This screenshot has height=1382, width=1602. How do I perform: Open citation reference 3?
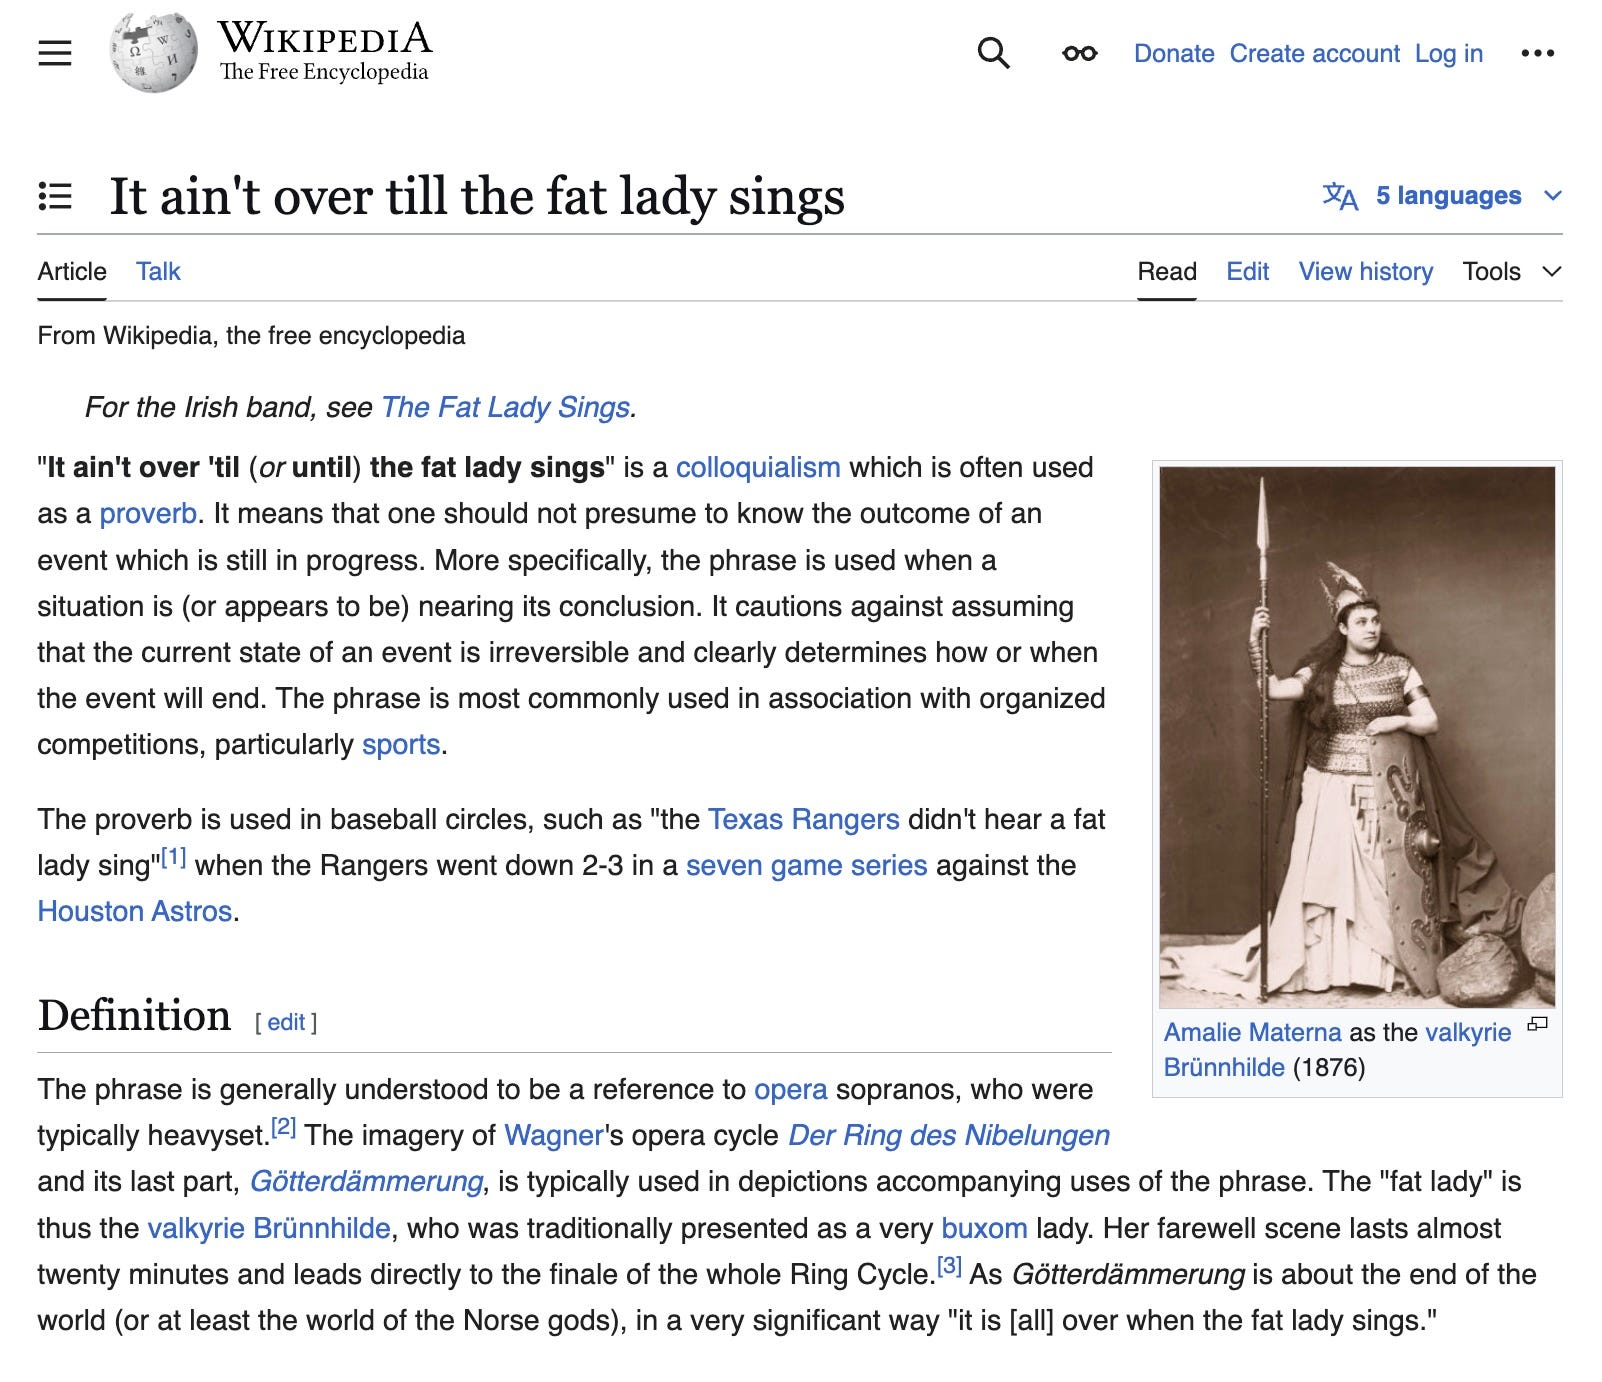click(949, 1266)
